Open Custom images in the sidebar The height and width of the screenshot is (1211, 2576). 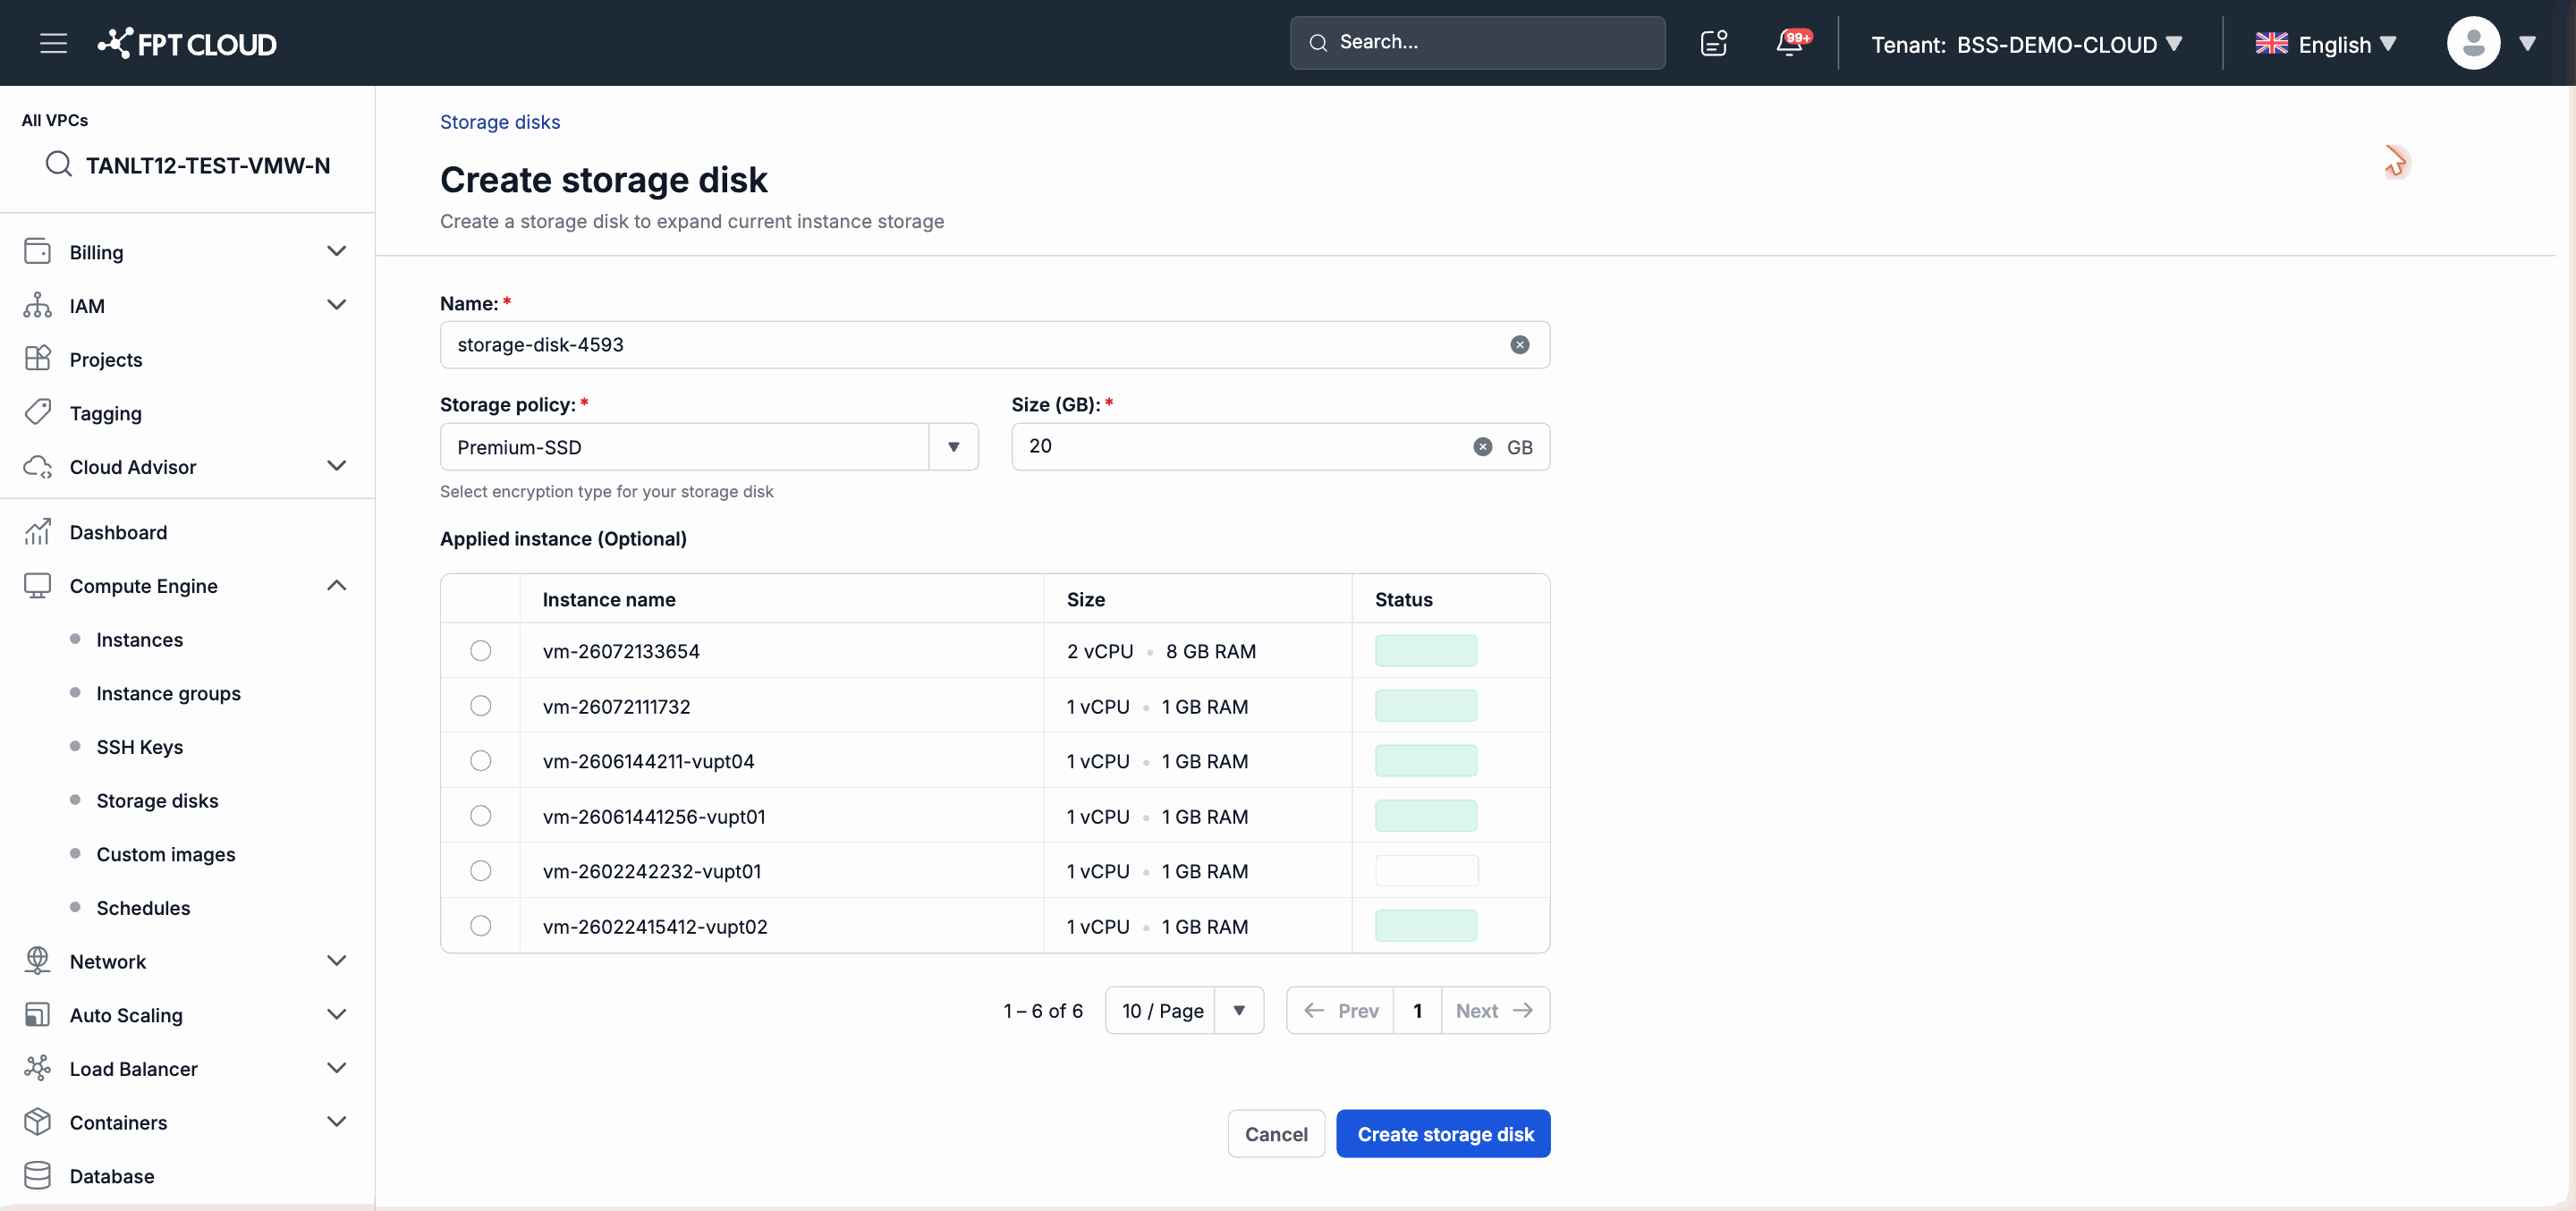pos(165,854)
